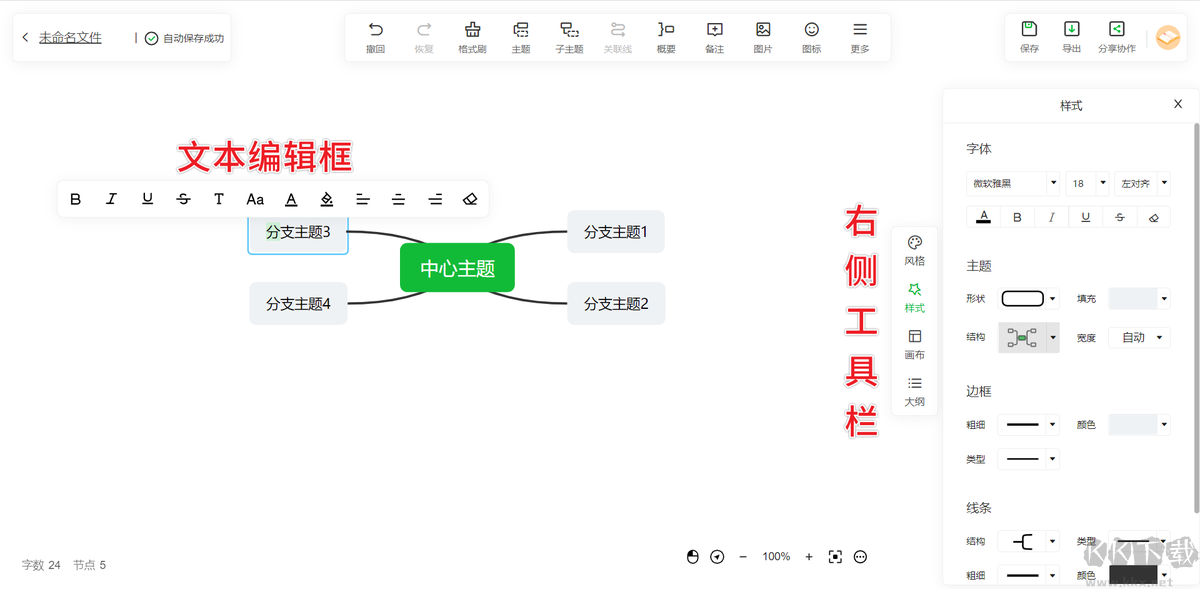Open the 结构 structure layout dropdown
Screen dimensions: 1200x589
1028,337
